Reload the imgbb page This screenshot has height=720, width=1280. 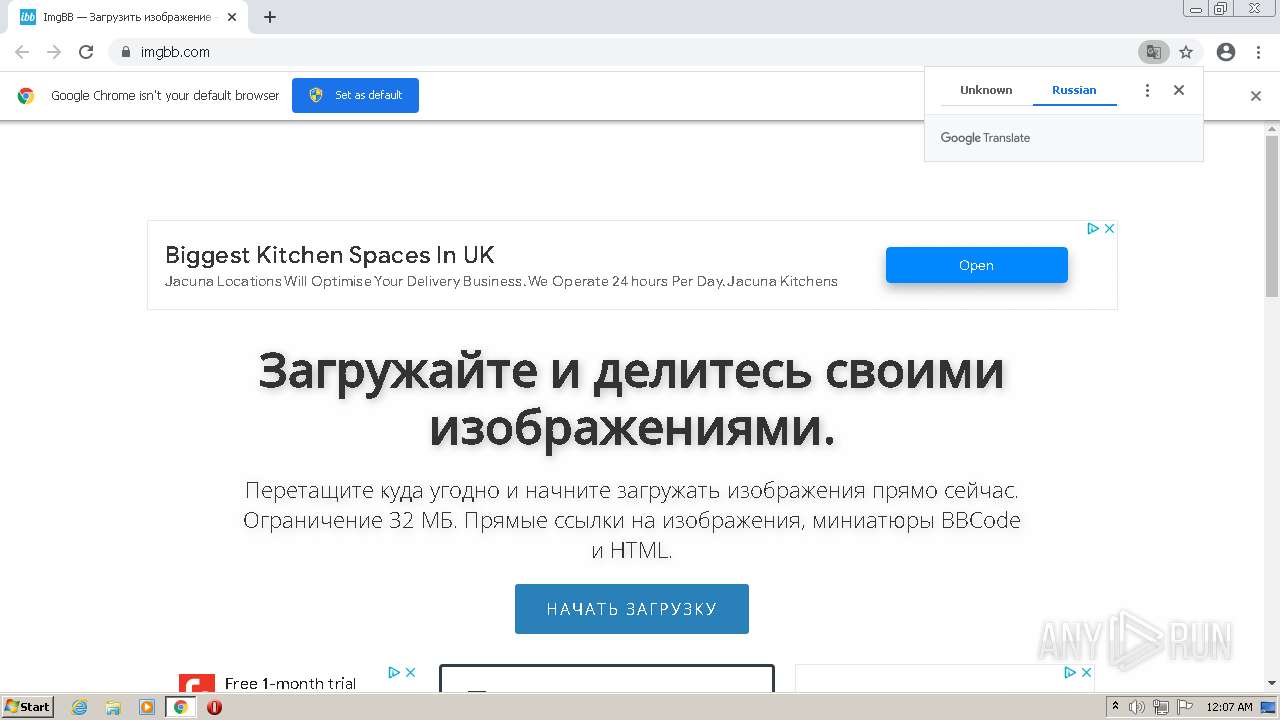(x=86, y=52)
